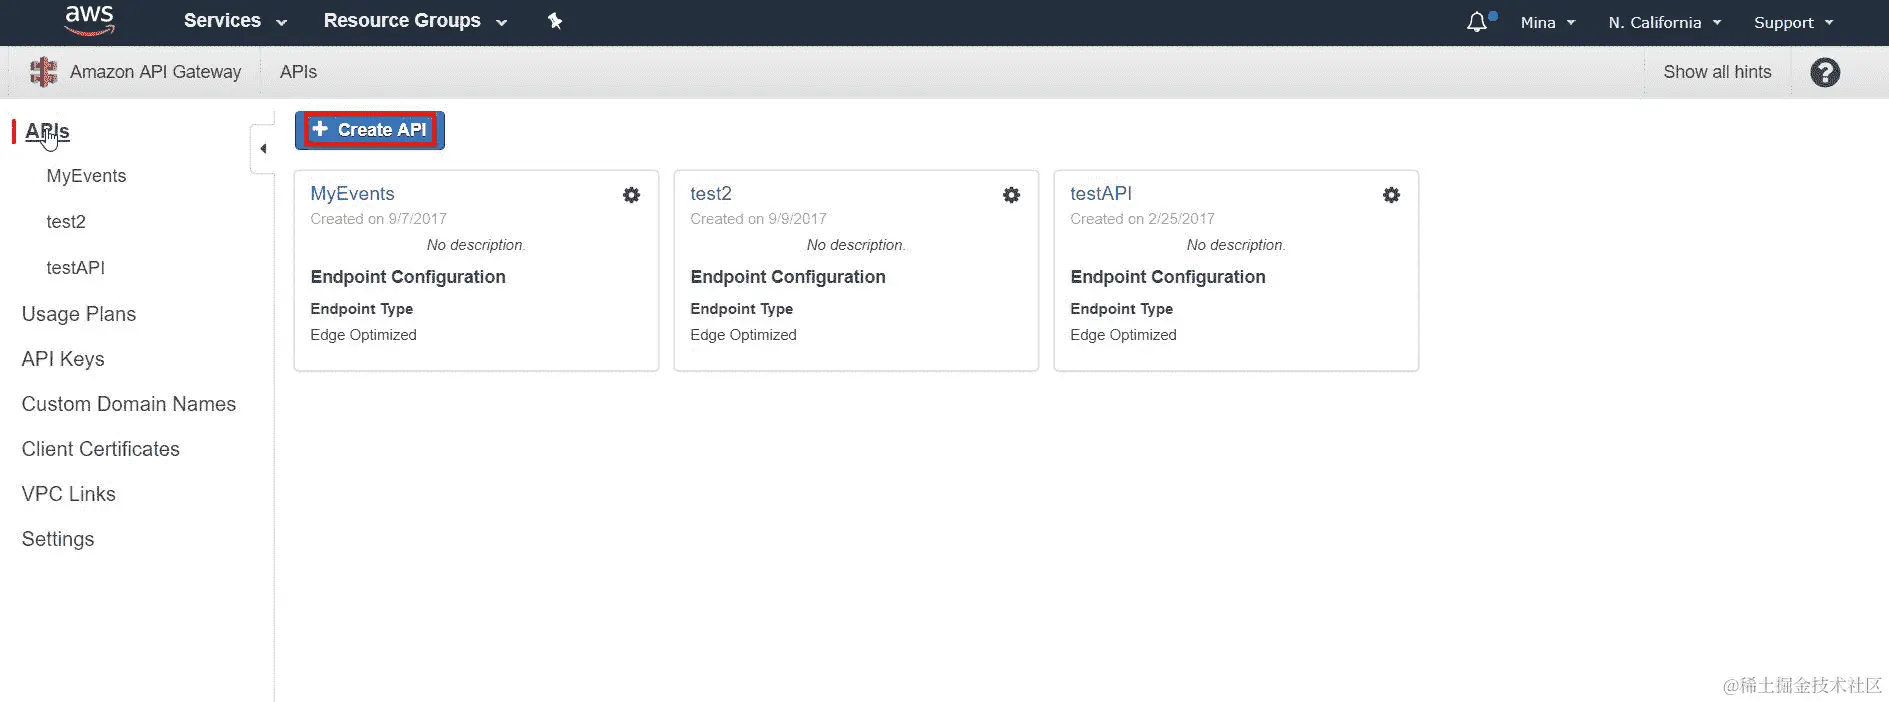Open the test2 API card title
The height and width of the screenshot is (702, 1889).
click(711, 194)
